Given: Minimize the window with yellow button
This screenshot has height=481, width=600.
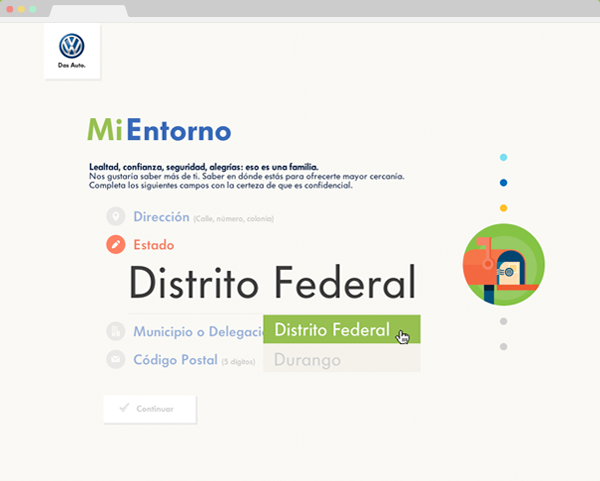Looking at the screenshot, I should (21, 9).
